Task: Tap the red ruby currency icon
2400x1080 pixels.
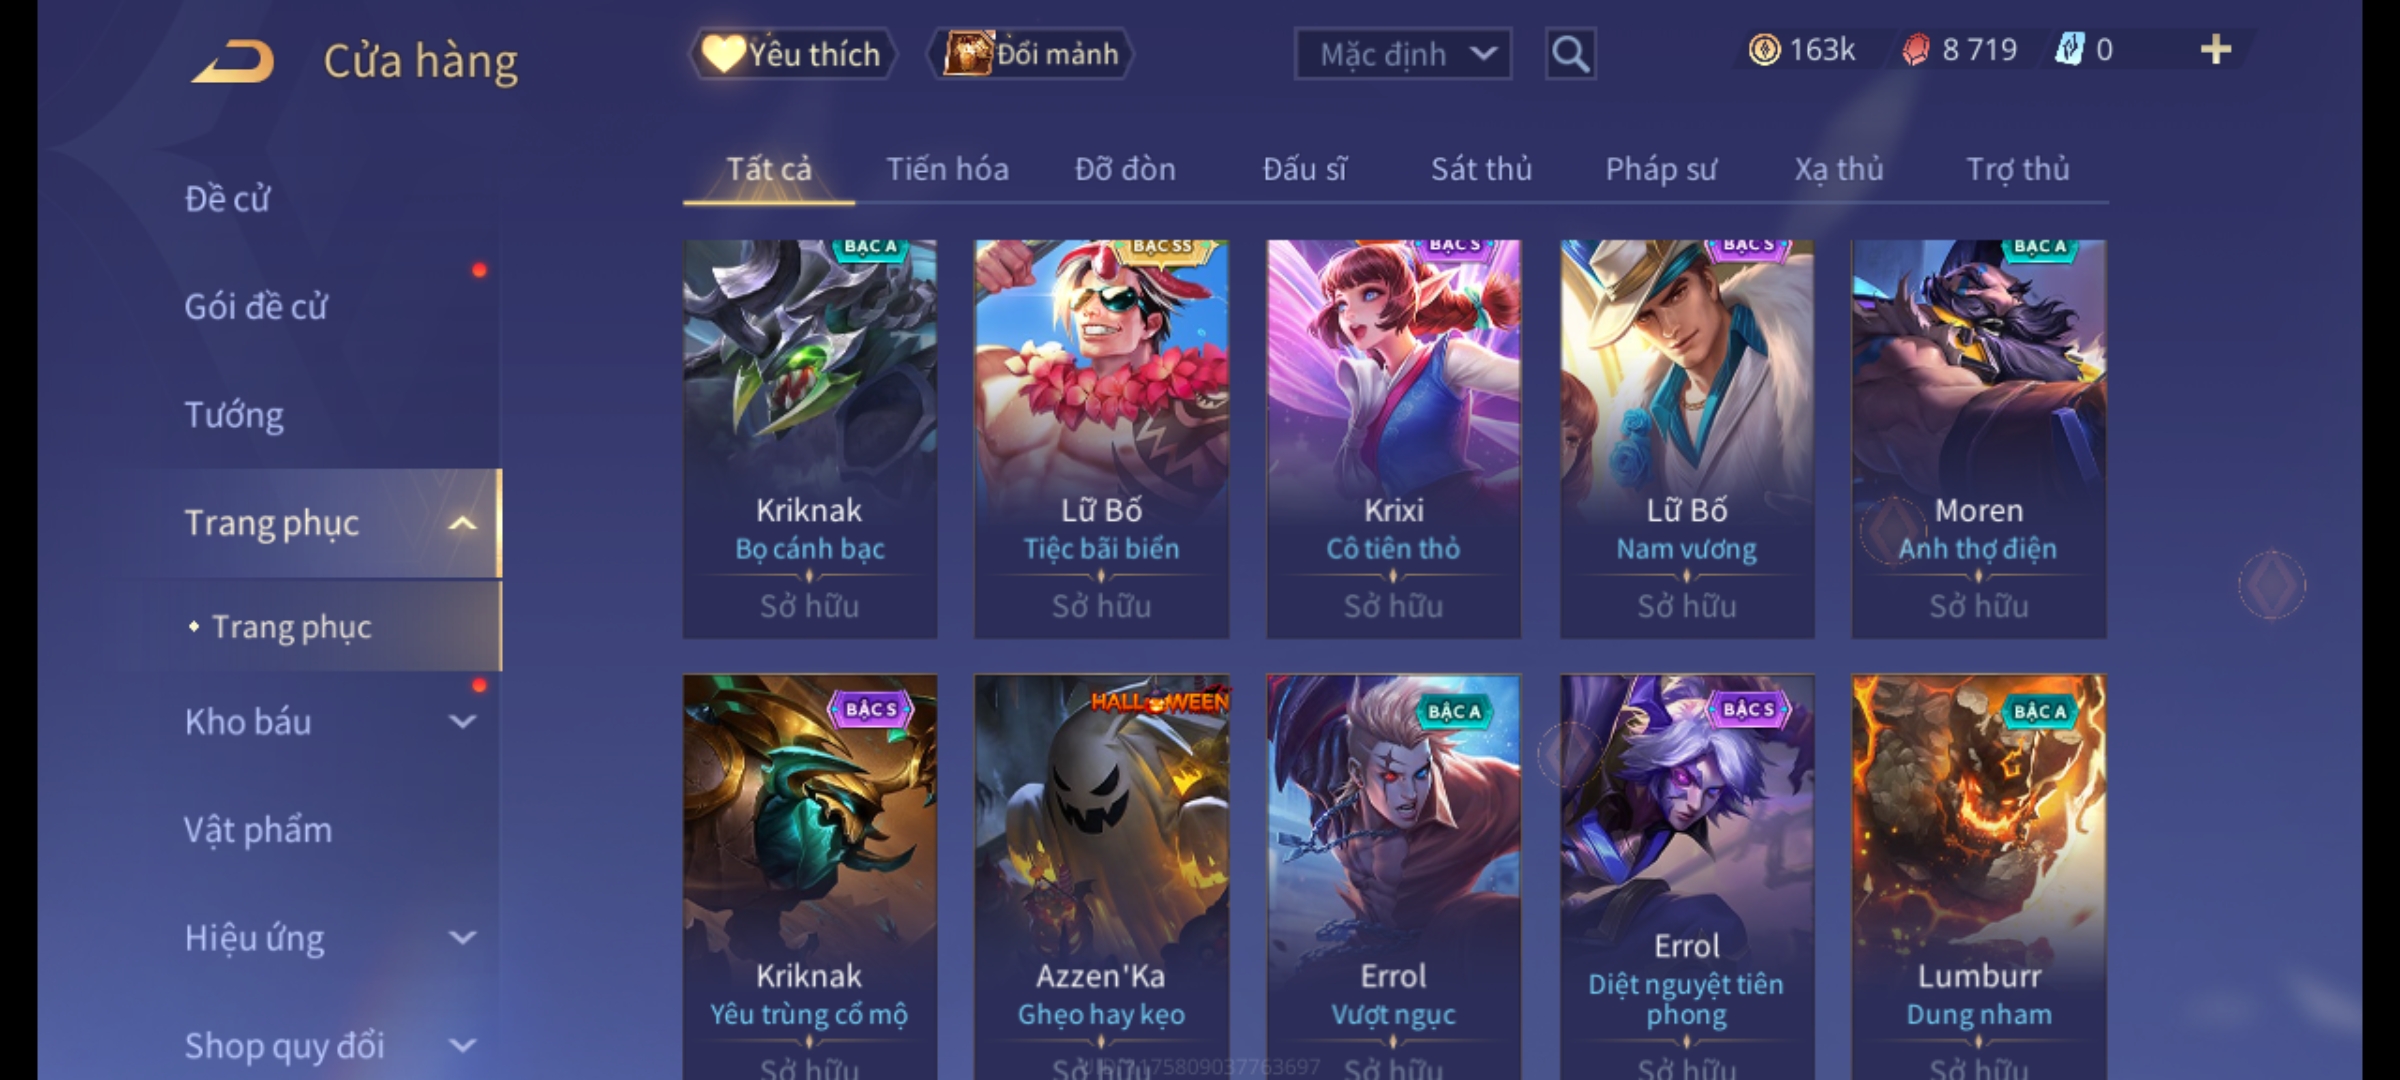Action: click(x=1915, y=50)
